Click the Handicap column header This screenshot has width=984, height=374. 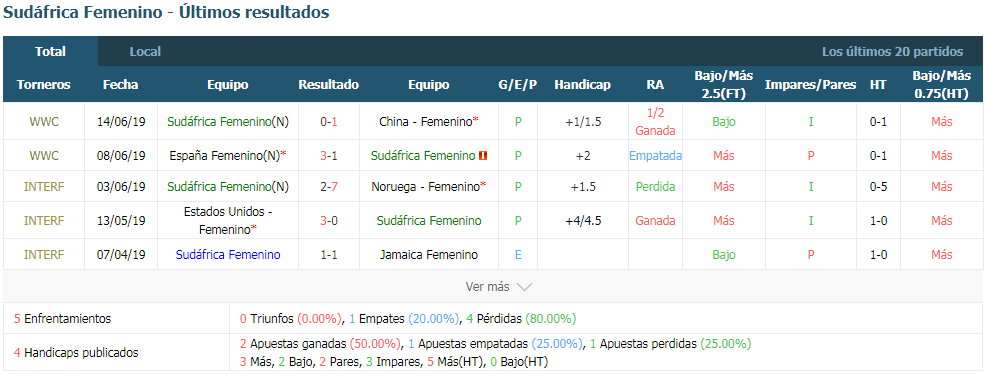click(582, 85)
